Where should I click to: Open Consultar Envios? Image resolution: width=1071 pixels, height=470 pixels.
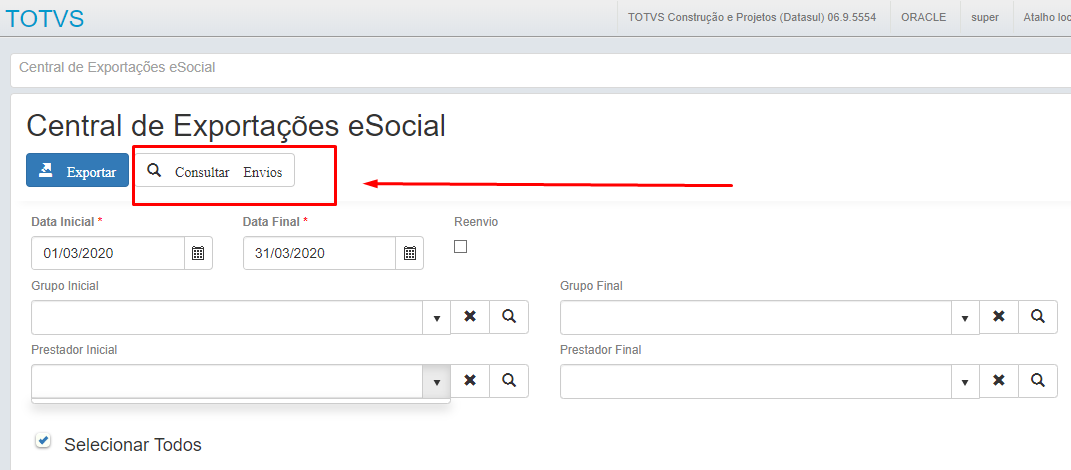(214, 170)
